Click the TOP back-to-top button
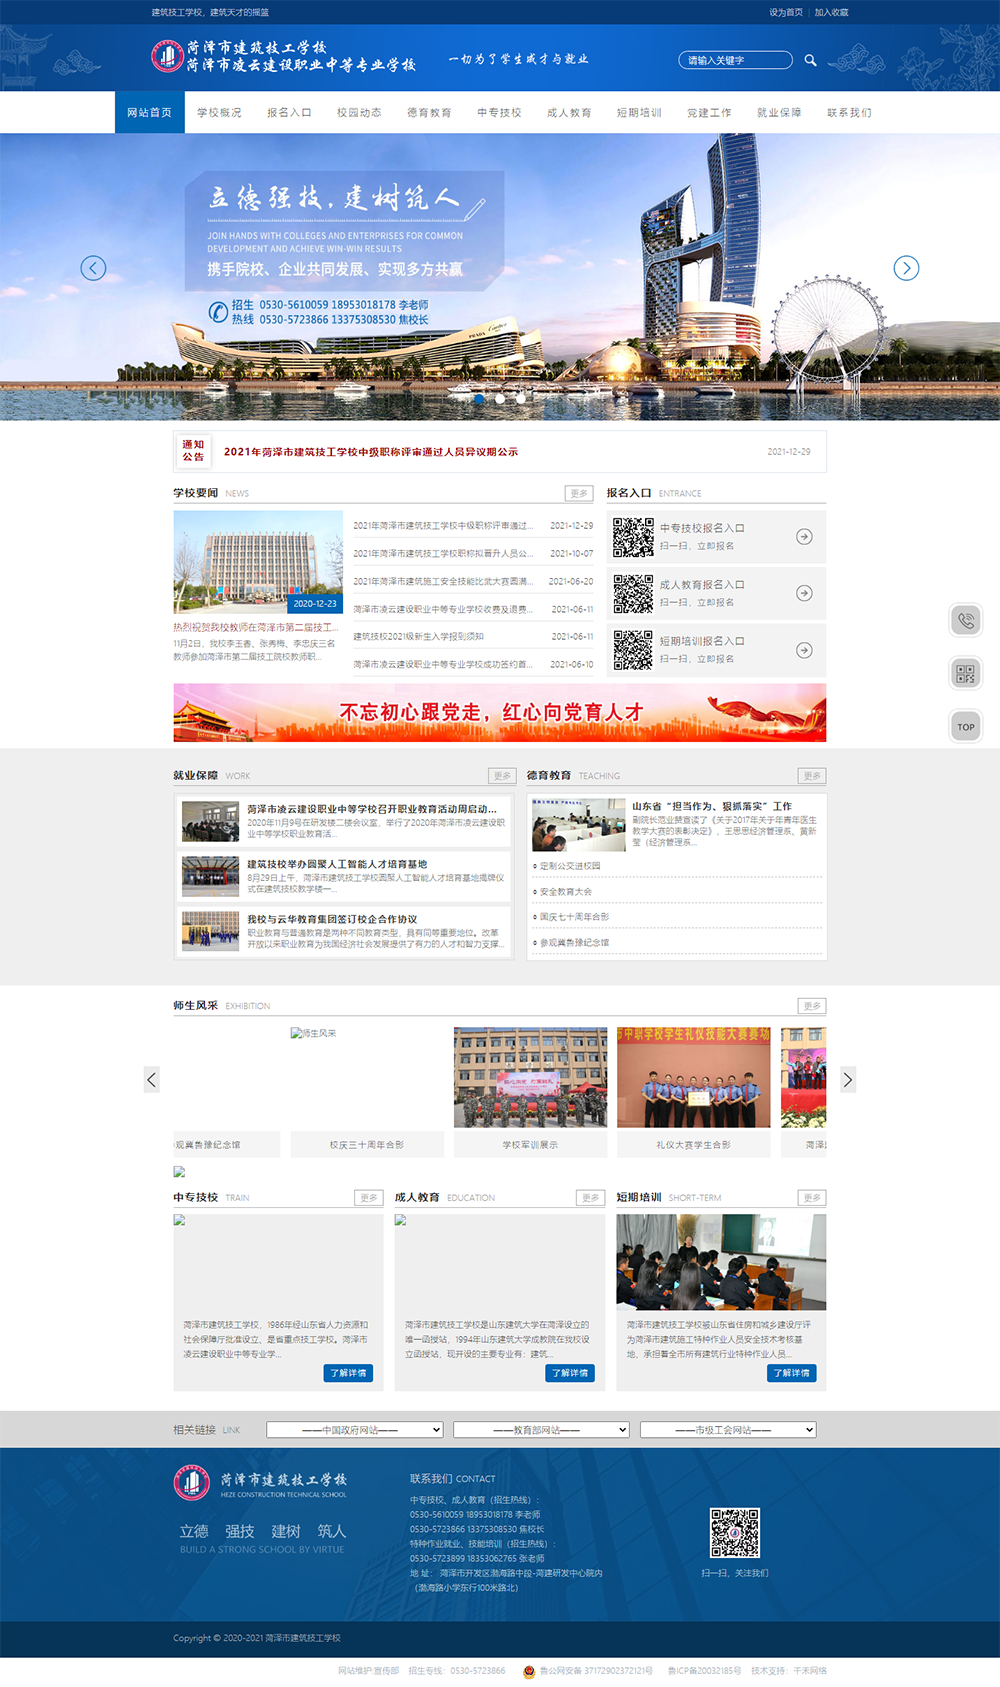The height and width of the screenshot is (1687, 1000). click(965, 727)
